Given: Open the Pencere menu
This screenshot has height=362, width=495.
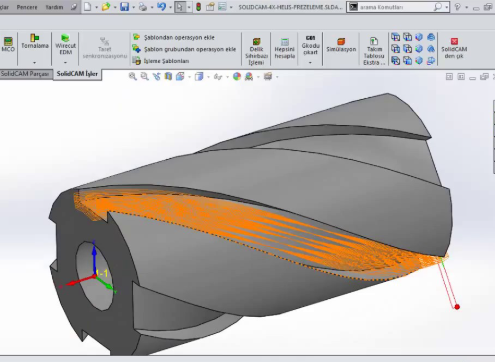Looking at the screenshot, I should pos(27,7).
